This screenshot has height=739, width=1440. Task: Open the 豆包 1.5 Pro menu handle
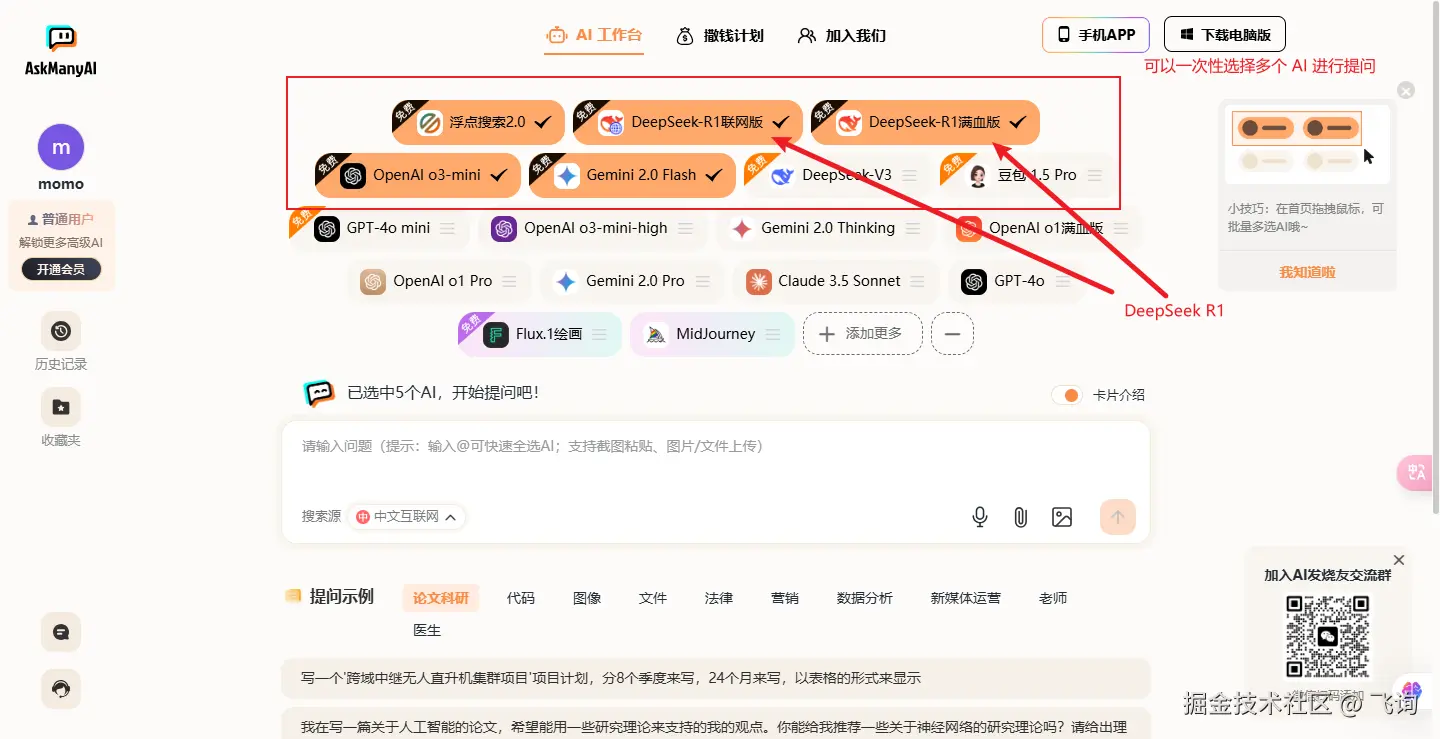pyautogui.click(x=1095, y=175)
